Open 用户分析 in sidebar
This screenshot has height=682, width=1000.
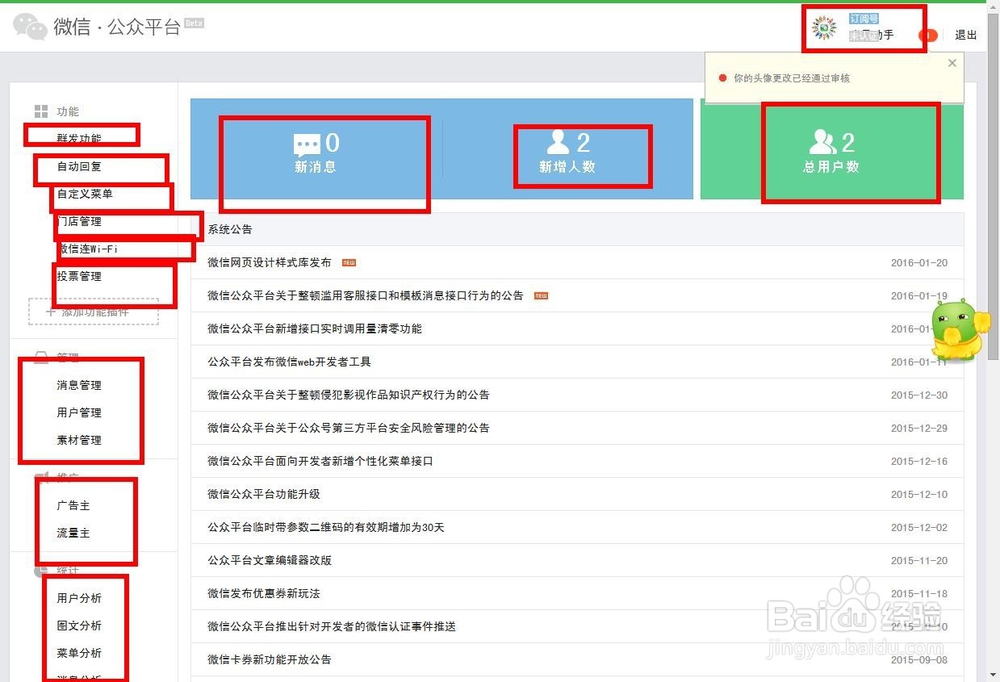pos(79,598)
